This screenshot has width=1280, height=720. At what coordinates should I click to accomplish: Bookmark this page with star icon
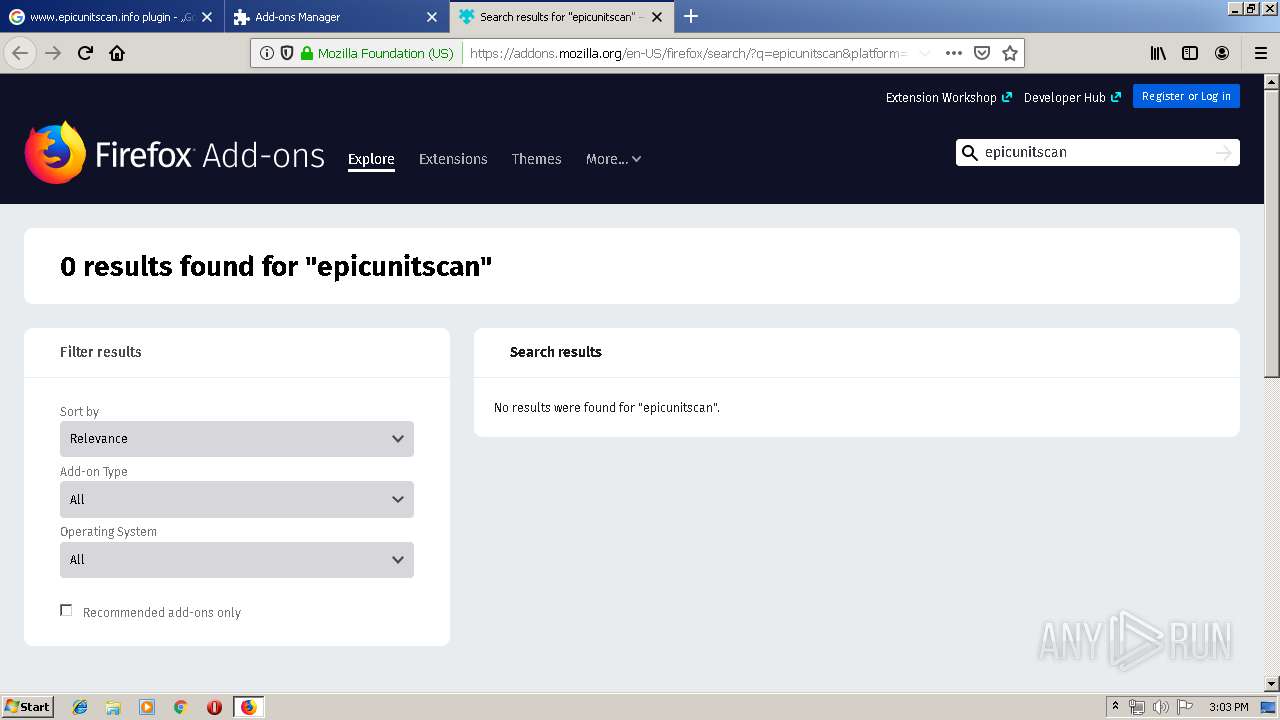[1010, 53]
